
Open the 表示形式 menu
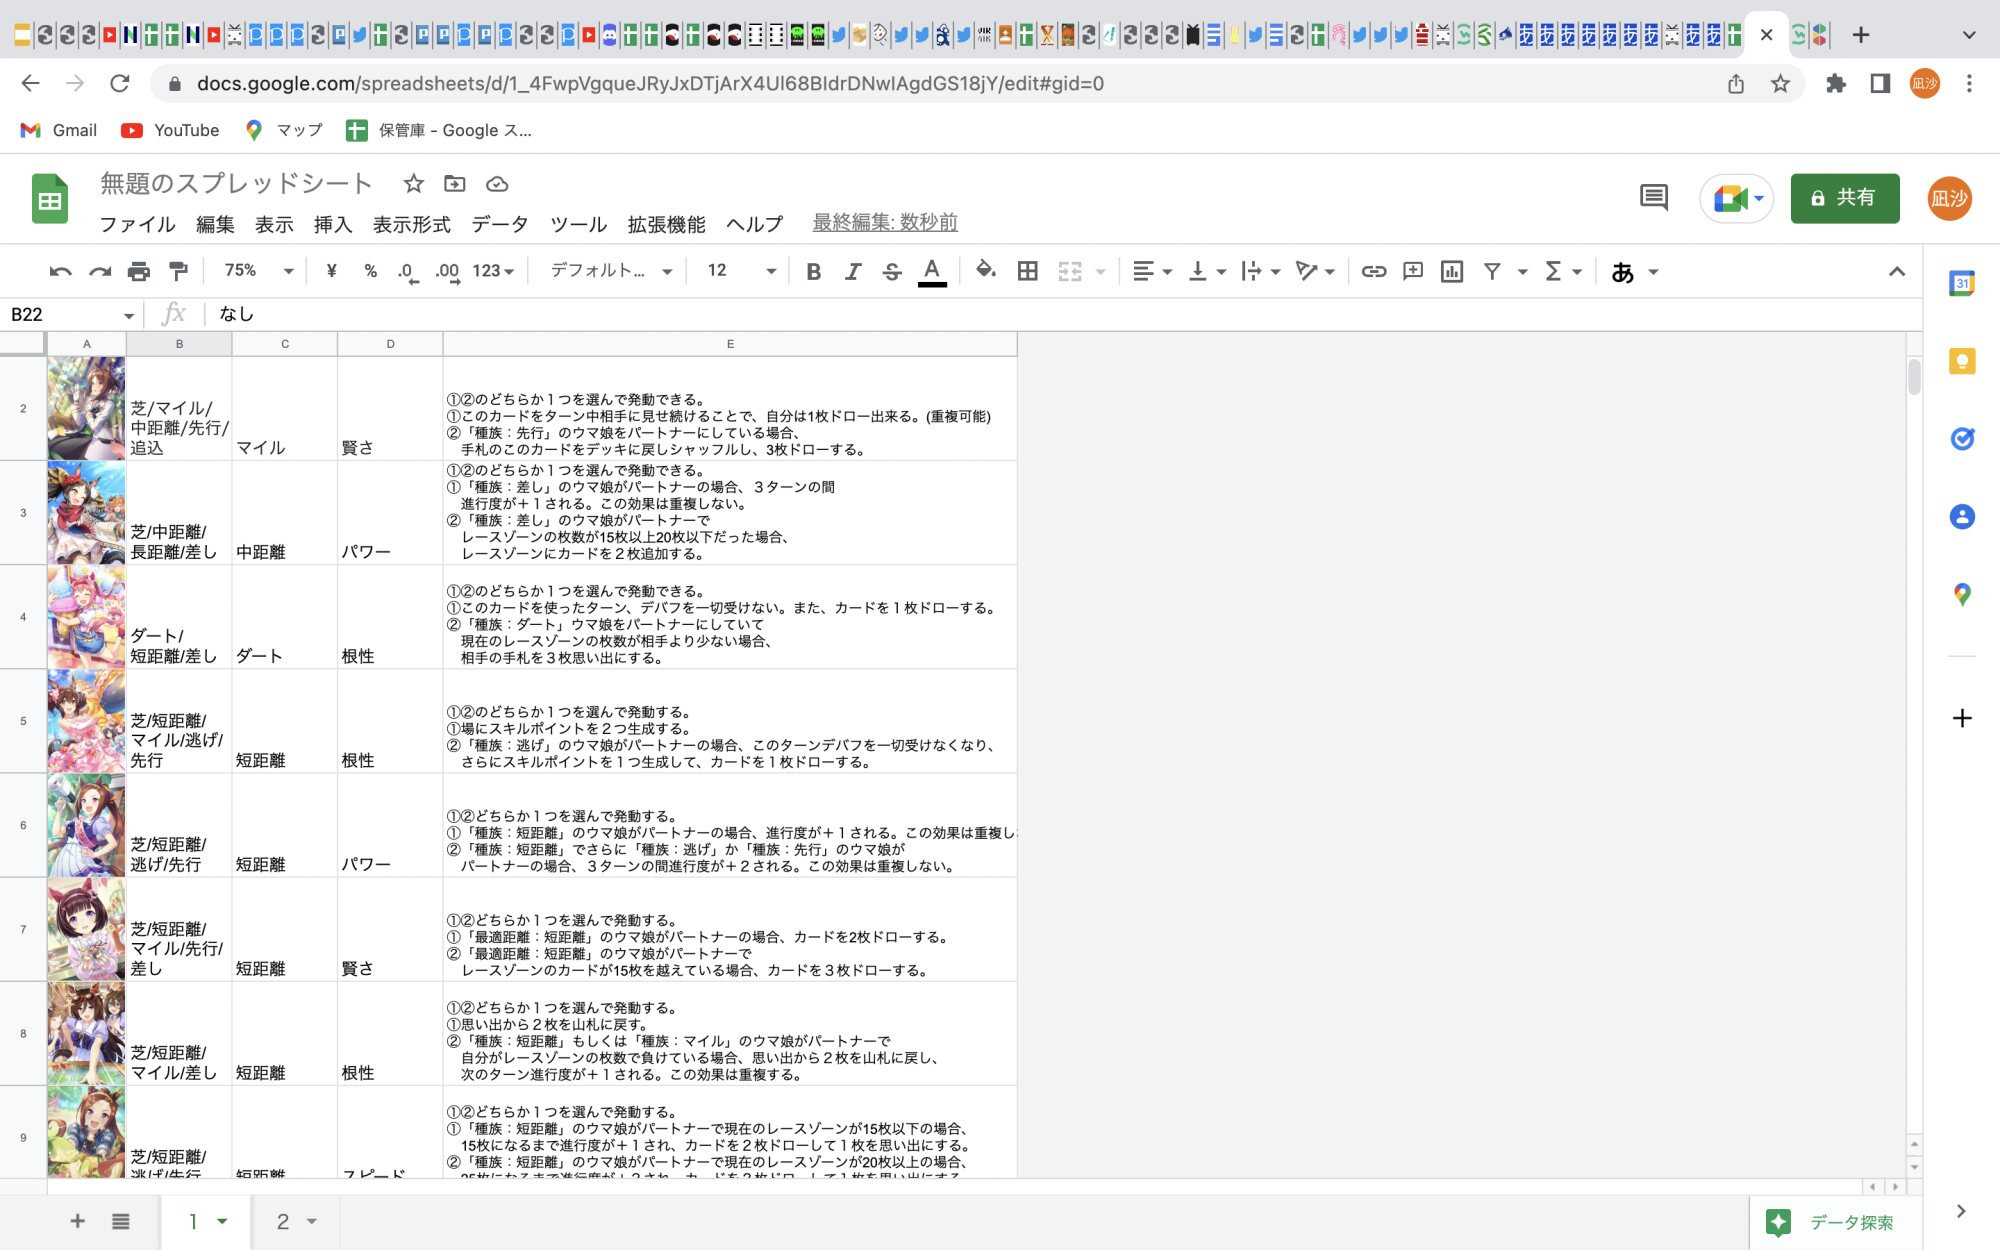[x=411, y=224]
